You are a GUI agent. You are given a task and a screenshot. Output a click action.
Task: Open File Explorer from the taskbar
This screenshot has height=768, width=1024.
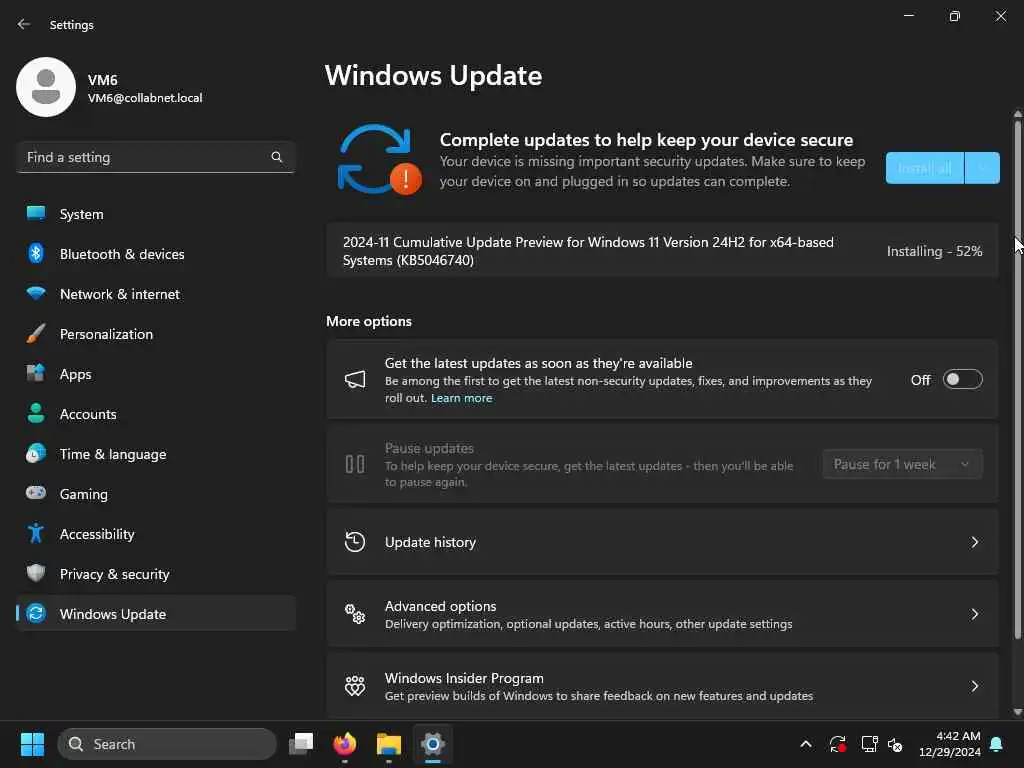coord(389,744)
